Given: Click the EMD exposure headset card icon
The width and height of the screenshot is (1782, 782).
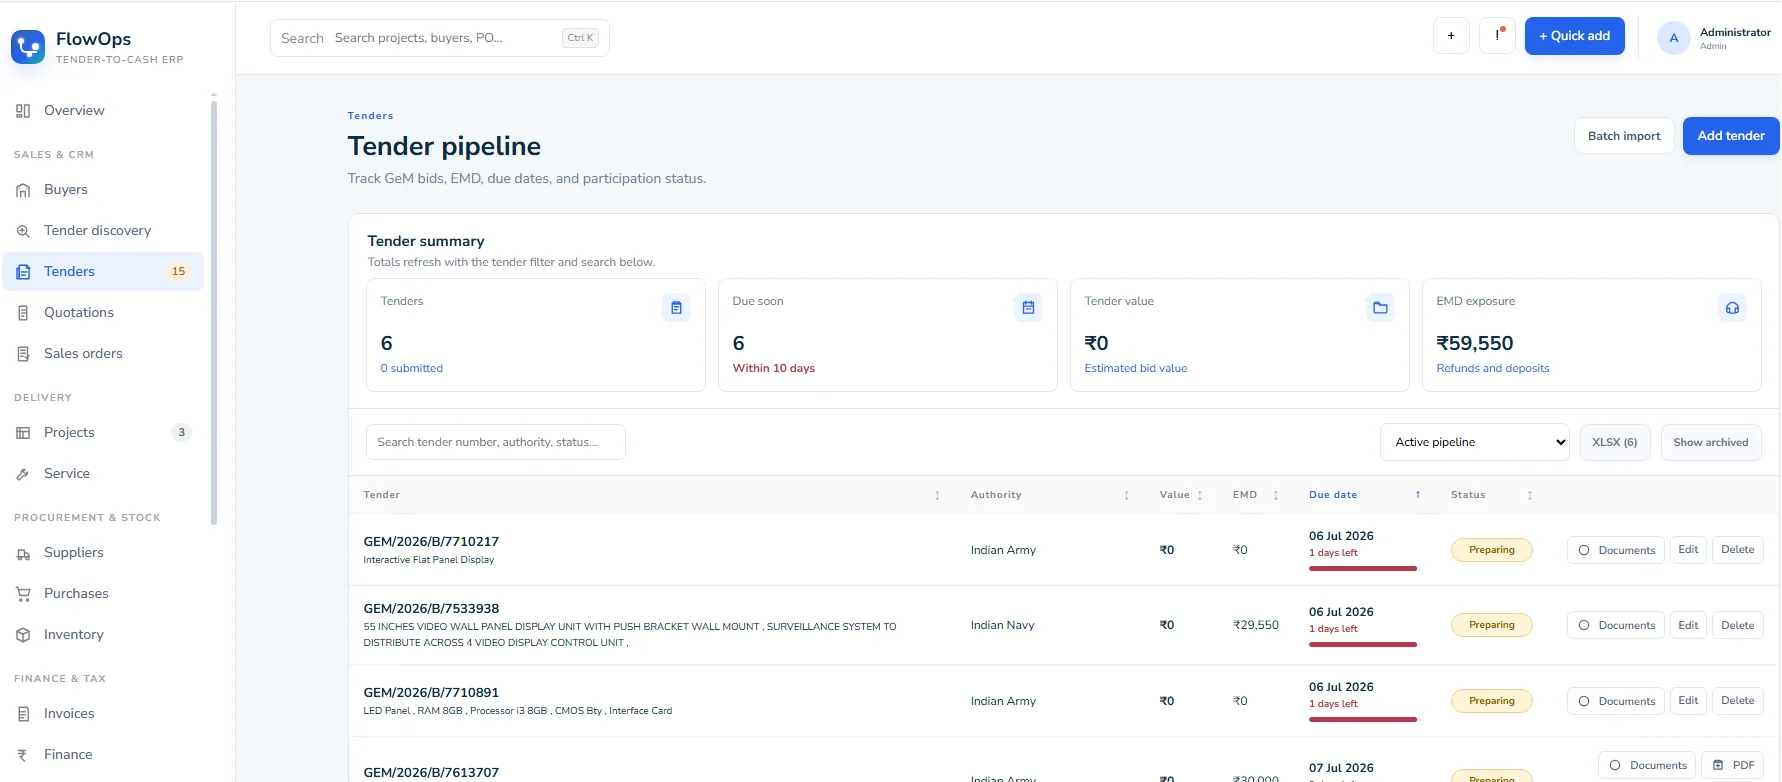Looking at the screenshot, I should [1732, 308].
